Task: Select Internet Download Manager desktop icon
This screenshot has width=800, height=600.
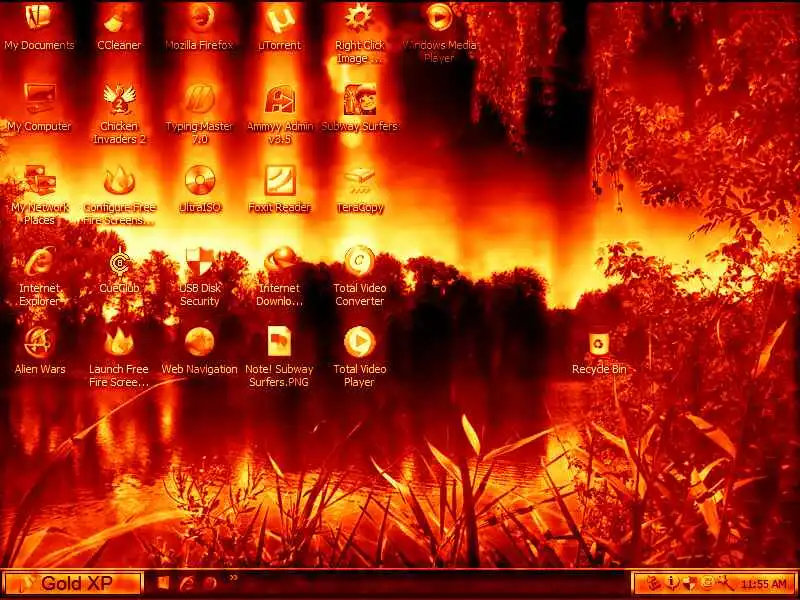Action: (280, 277)
